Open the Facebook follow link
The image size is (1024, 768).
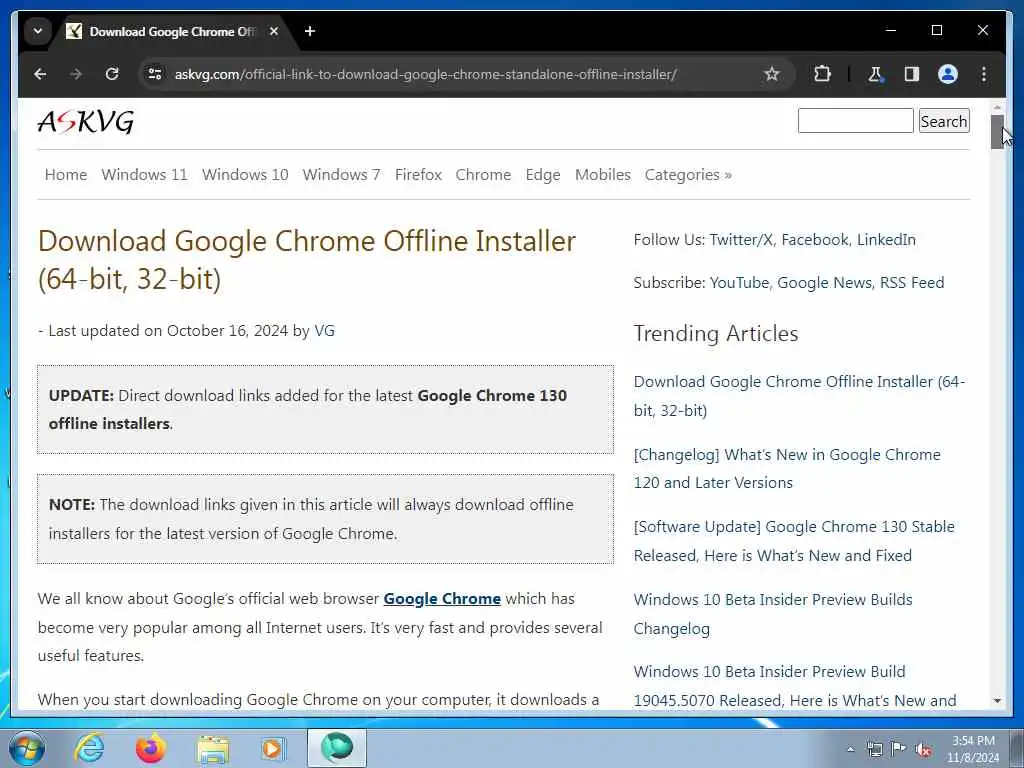[815, 240]
